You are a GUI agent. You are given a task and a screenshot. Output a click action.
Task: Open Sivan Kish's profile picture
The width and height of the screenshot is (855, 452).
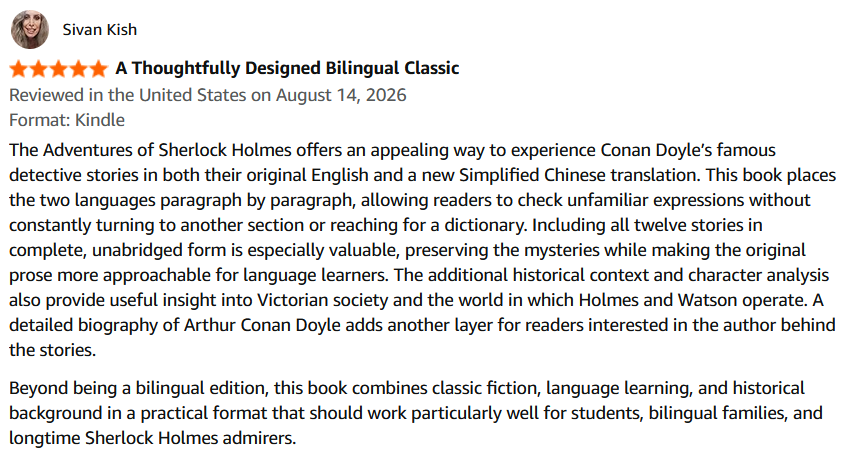click(29, 29)
